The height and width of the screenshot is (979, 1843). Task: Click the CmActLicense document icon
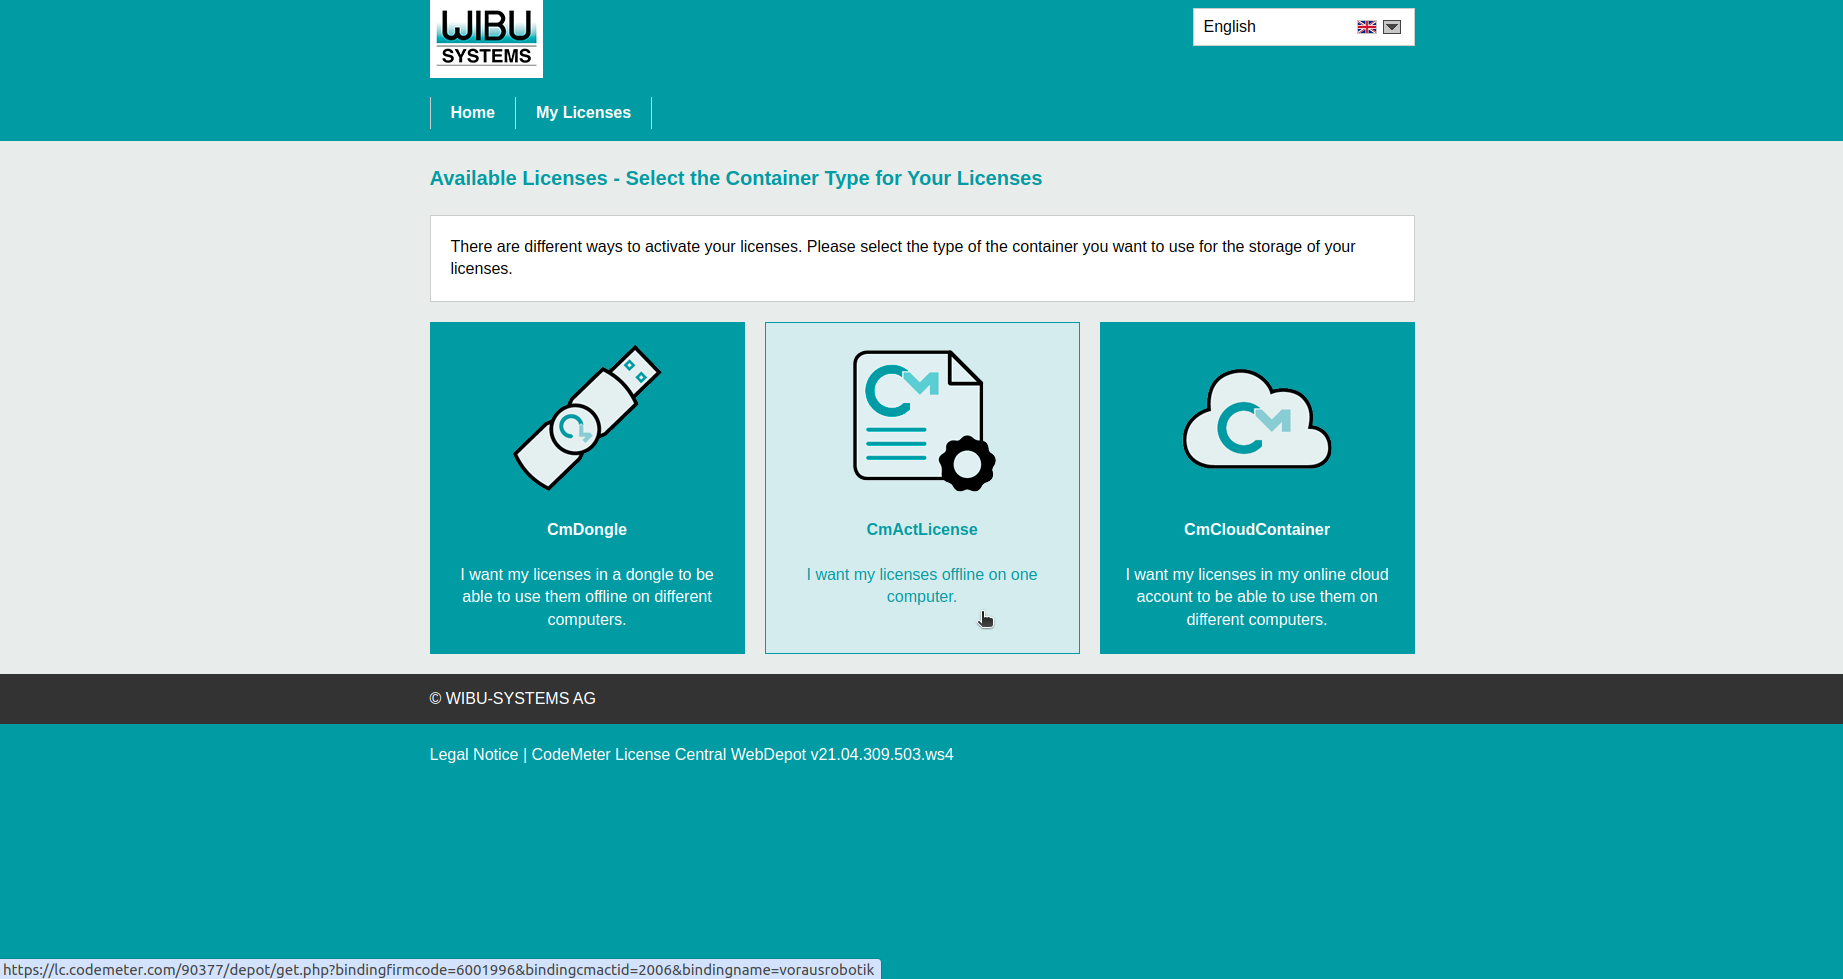(922, 420)
